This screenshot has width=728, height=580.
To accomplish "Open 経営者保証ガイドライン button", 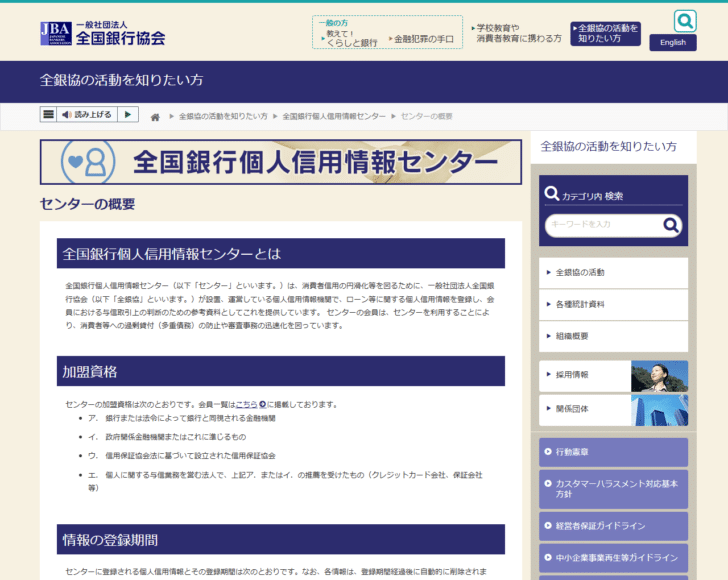I will (613, 526).
